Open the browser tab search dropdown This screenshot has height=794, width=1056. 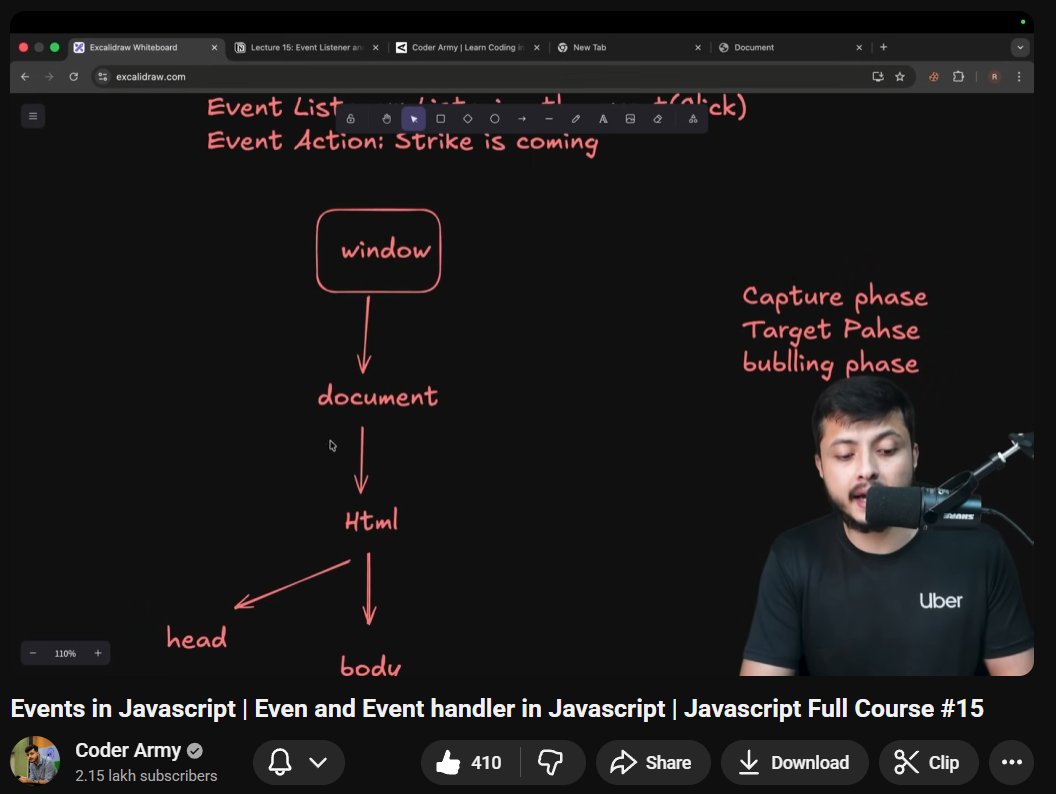coord(1019,47)
